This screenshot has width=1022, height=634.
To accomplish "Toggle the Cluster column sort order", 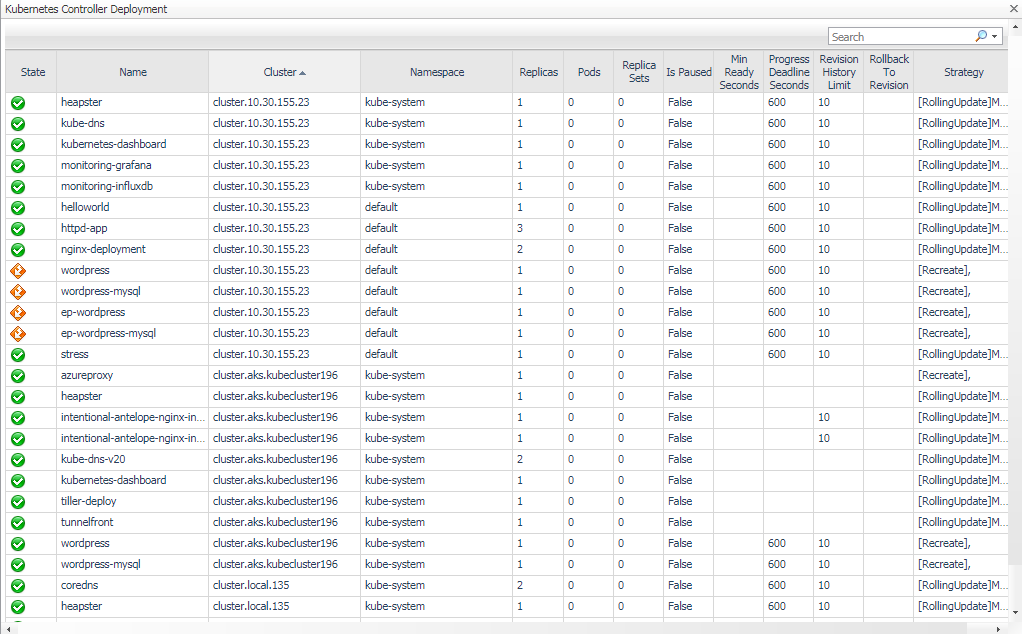I will (x=284, y=72).
